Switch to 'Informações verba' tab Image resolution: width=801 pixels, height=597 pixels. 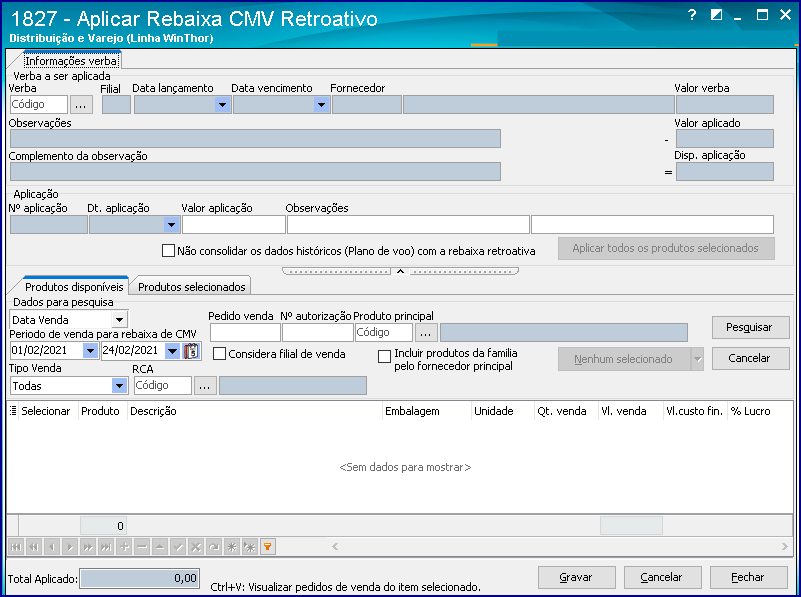click(71, 61)
